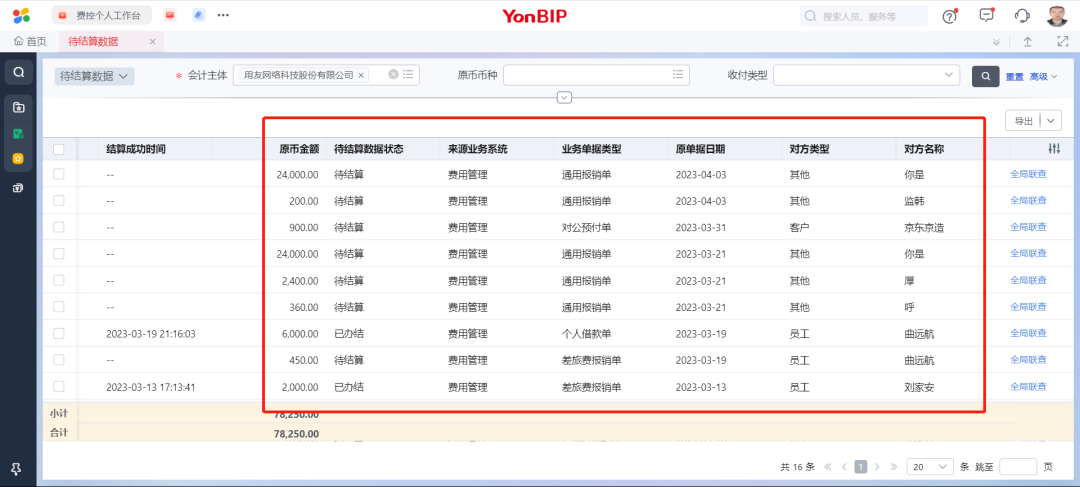Go to previous page arrow
Viewport: 1080px width, 487px height.
point(844,467)
